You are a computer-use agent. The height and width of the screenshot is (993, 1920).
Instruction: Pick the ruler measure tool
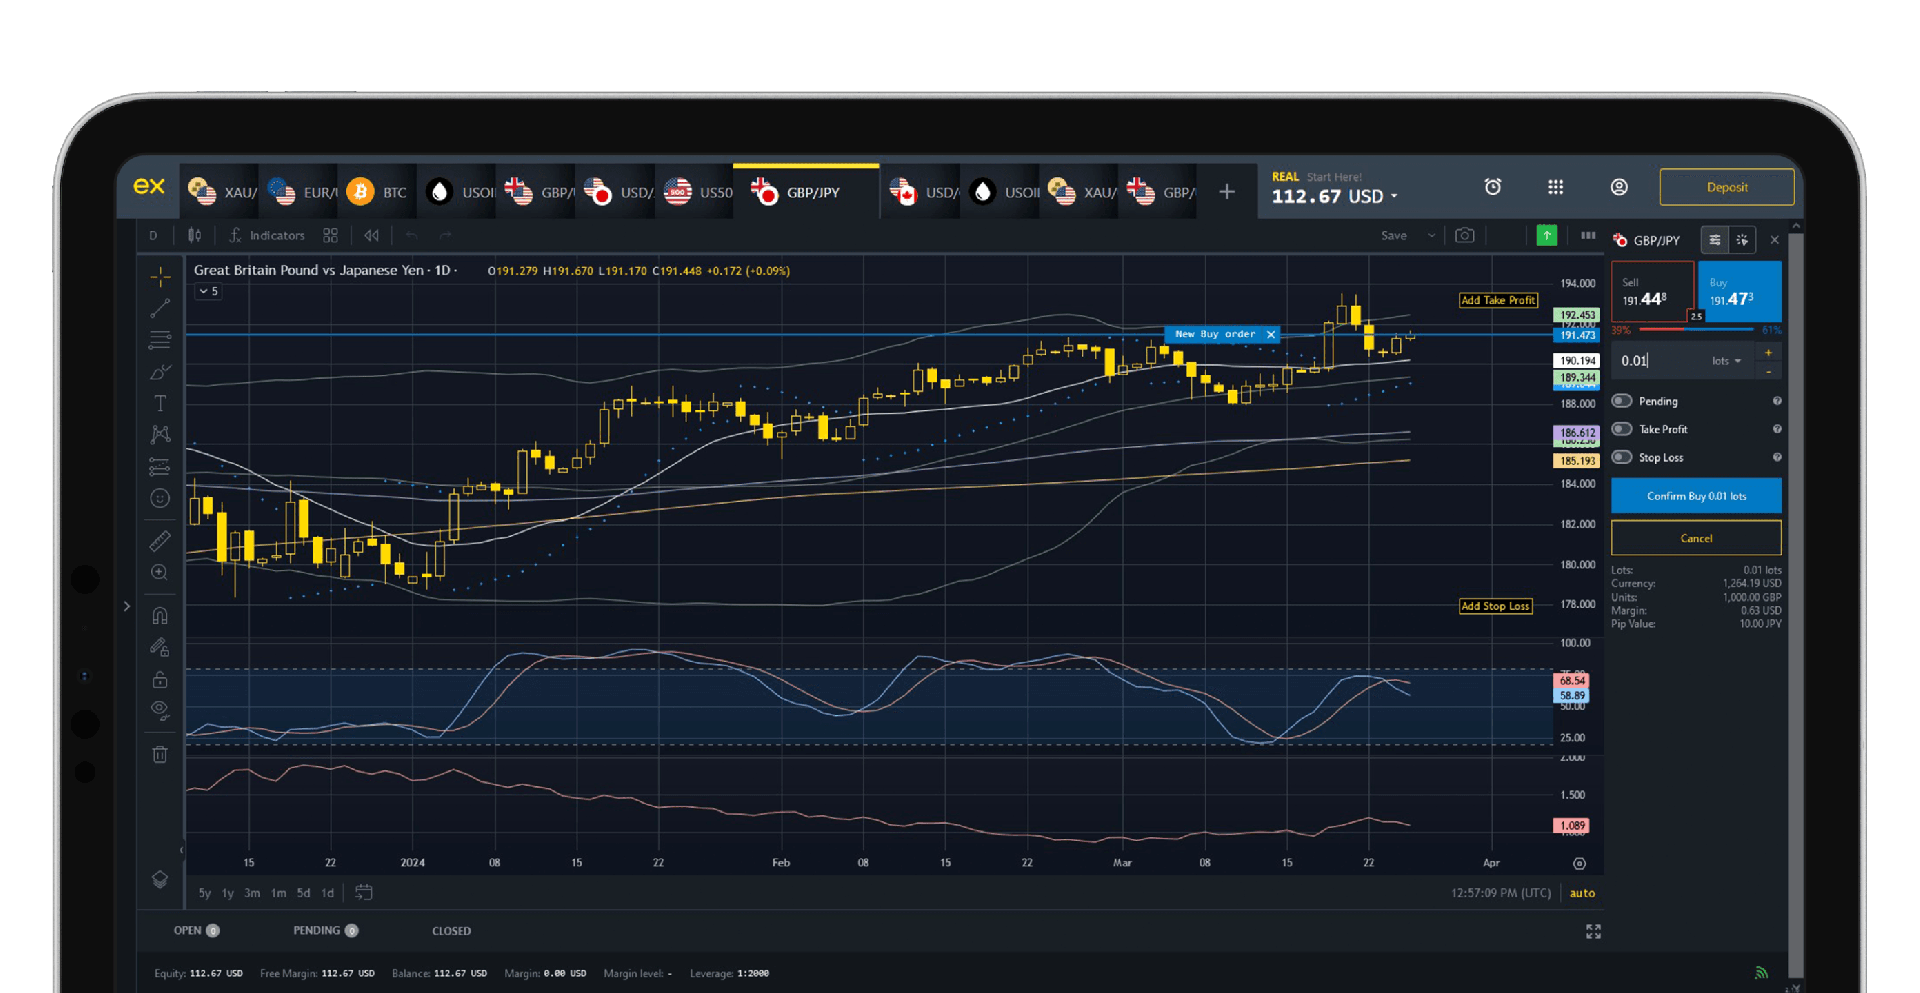click(x=160, y=541)
